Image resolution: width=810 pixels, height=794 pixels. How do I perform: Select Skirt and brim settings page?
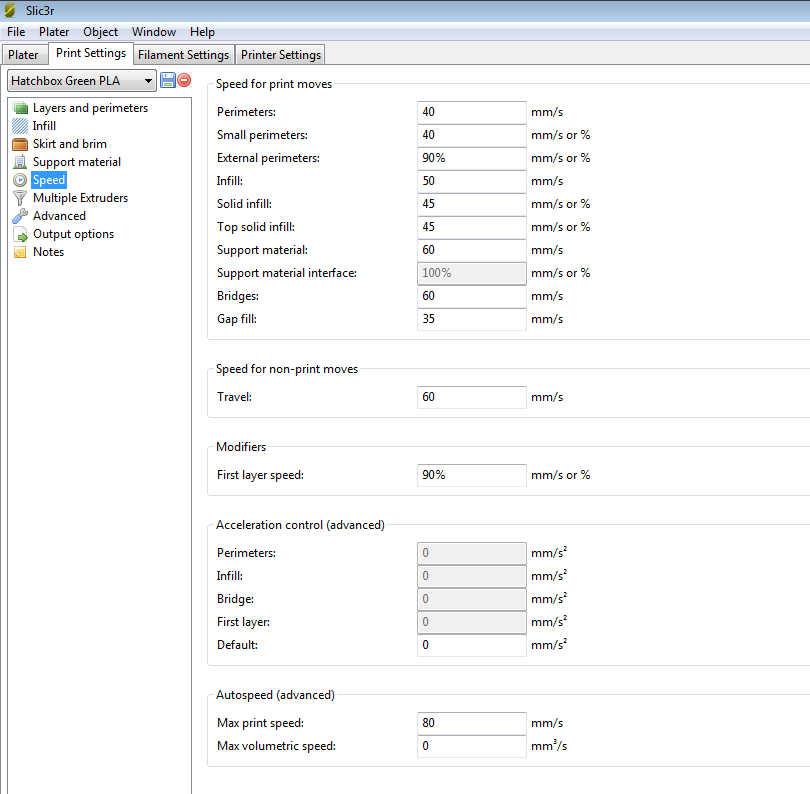pyautogui.click(x=70, y=144)
